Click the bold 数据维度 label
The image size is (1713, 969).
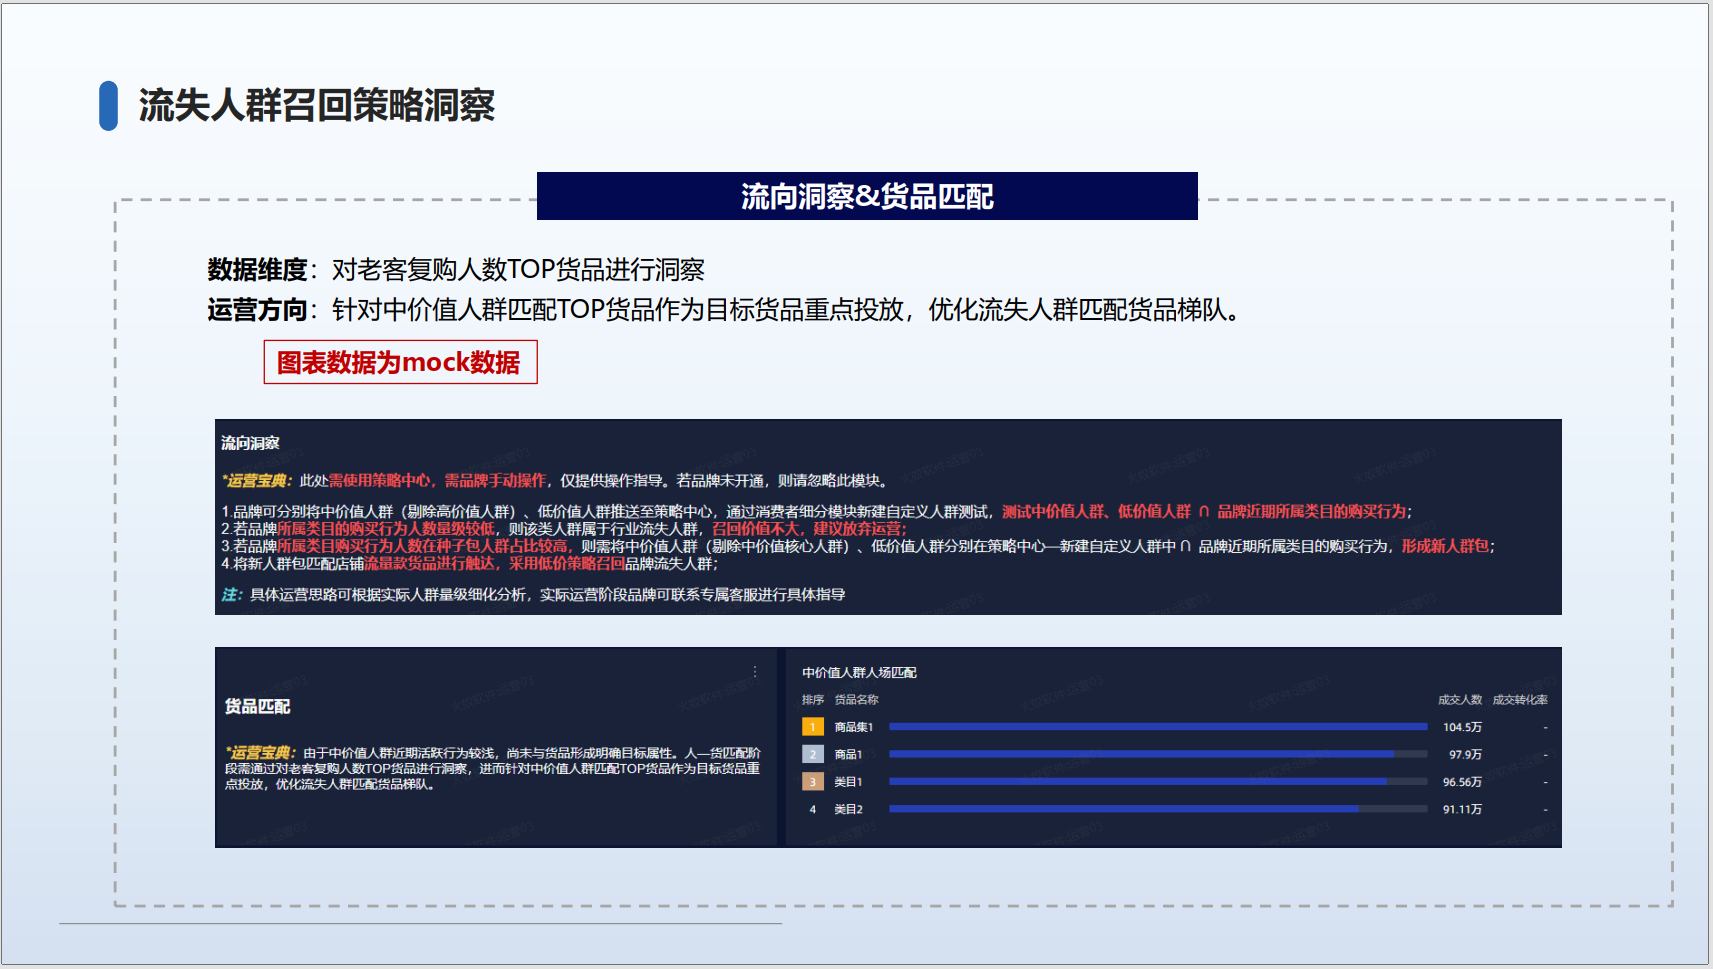coord(257,270)
